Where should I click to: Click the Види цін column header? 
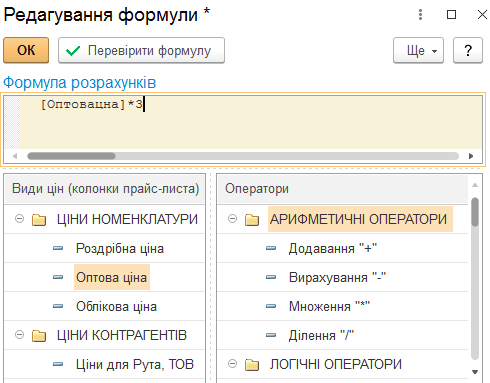[105, 189]
